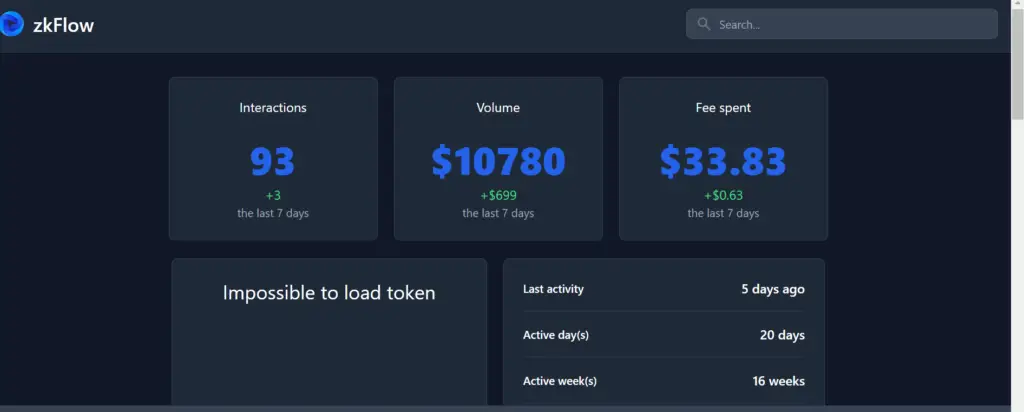Viewport: 1024px width, 412px height.
Task: Open the zkFlow brand name link
Action: [x=63, y=25]
